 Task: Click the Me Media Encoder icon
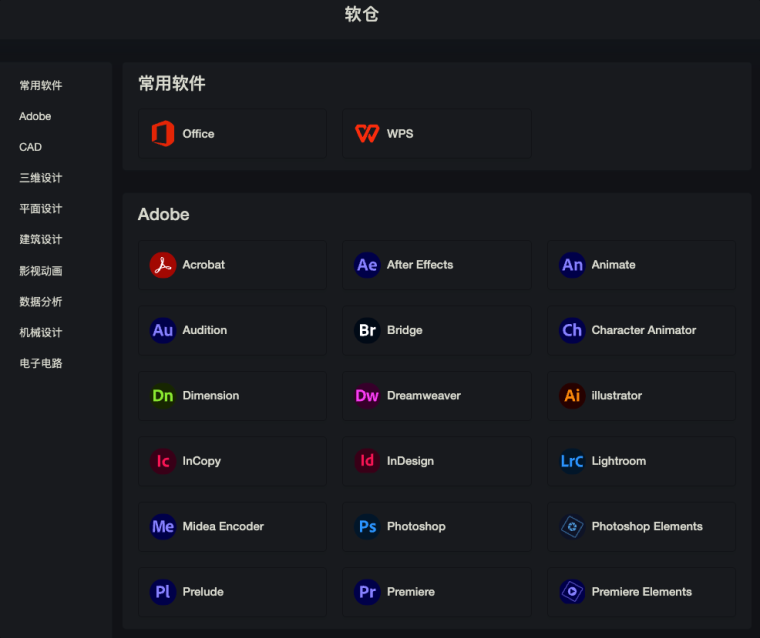click(x=163, y=526)
